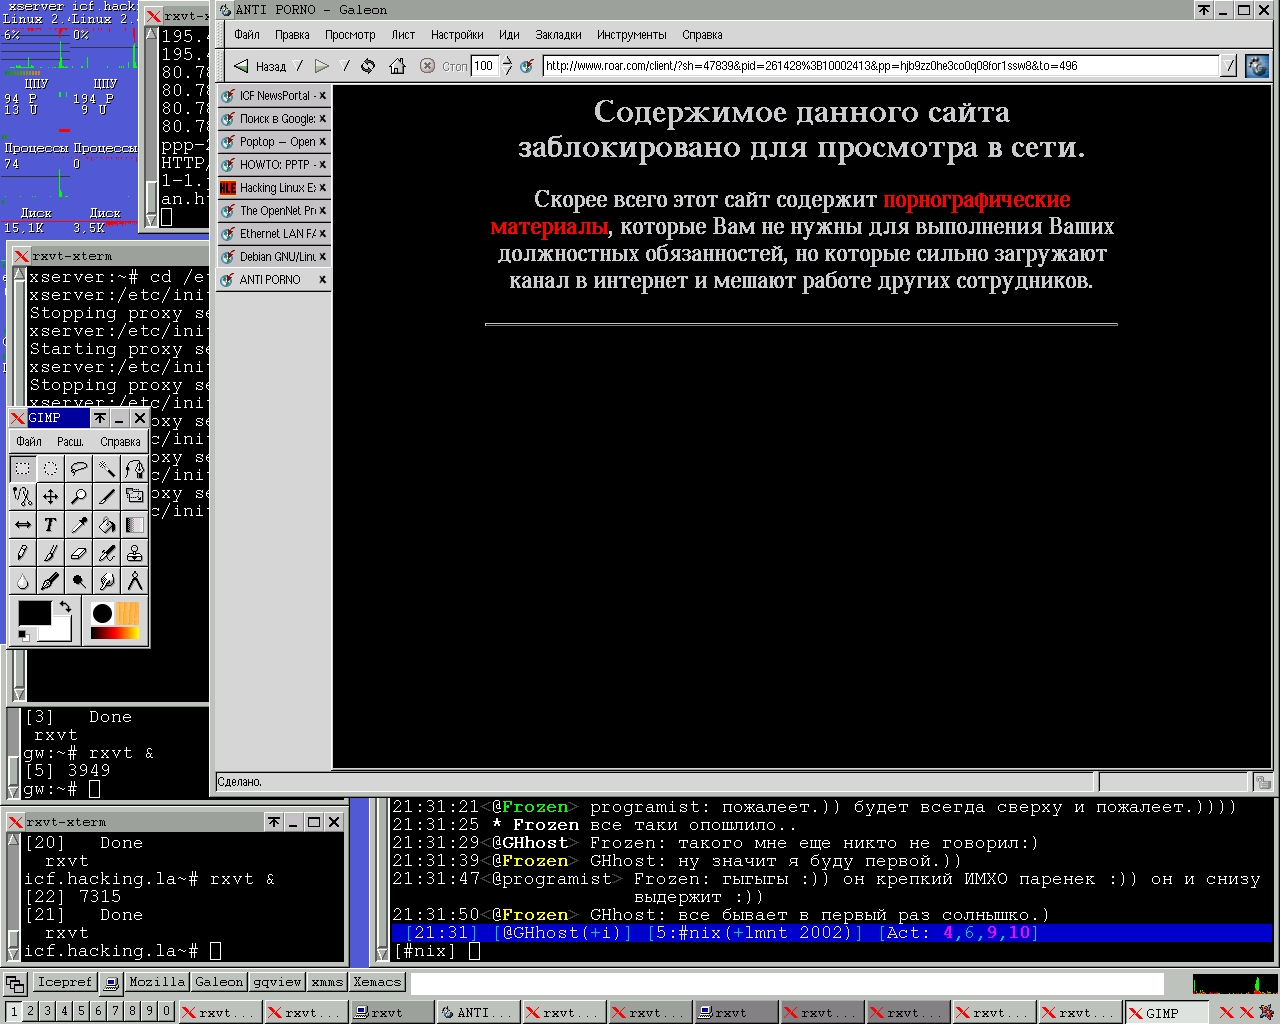The height and width of the screenshot is (1024, 1280).
Task: Open Galeon URL history dropdown
Action: [x=1229, y=66]
